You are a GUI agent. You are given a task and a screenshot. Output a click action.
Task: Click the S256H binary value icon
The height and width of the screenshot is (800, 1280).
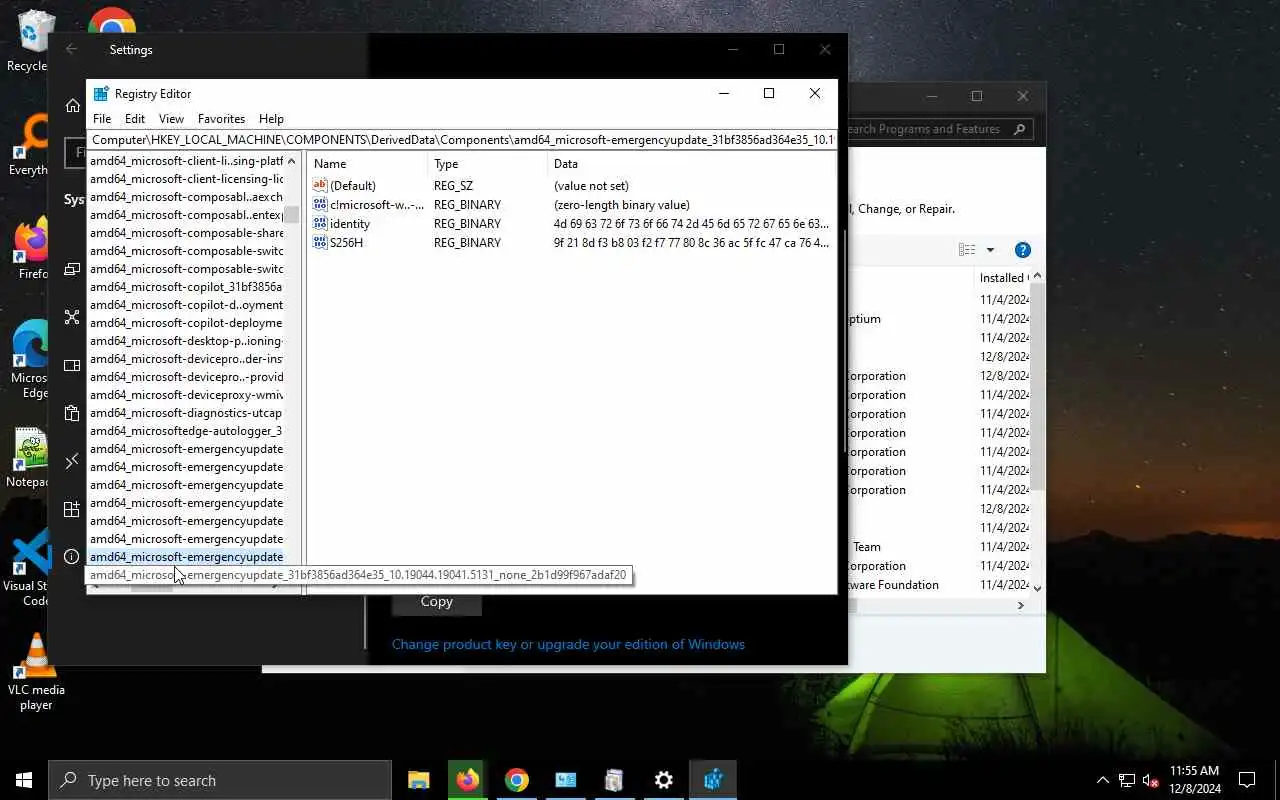(x=320, y=243)
